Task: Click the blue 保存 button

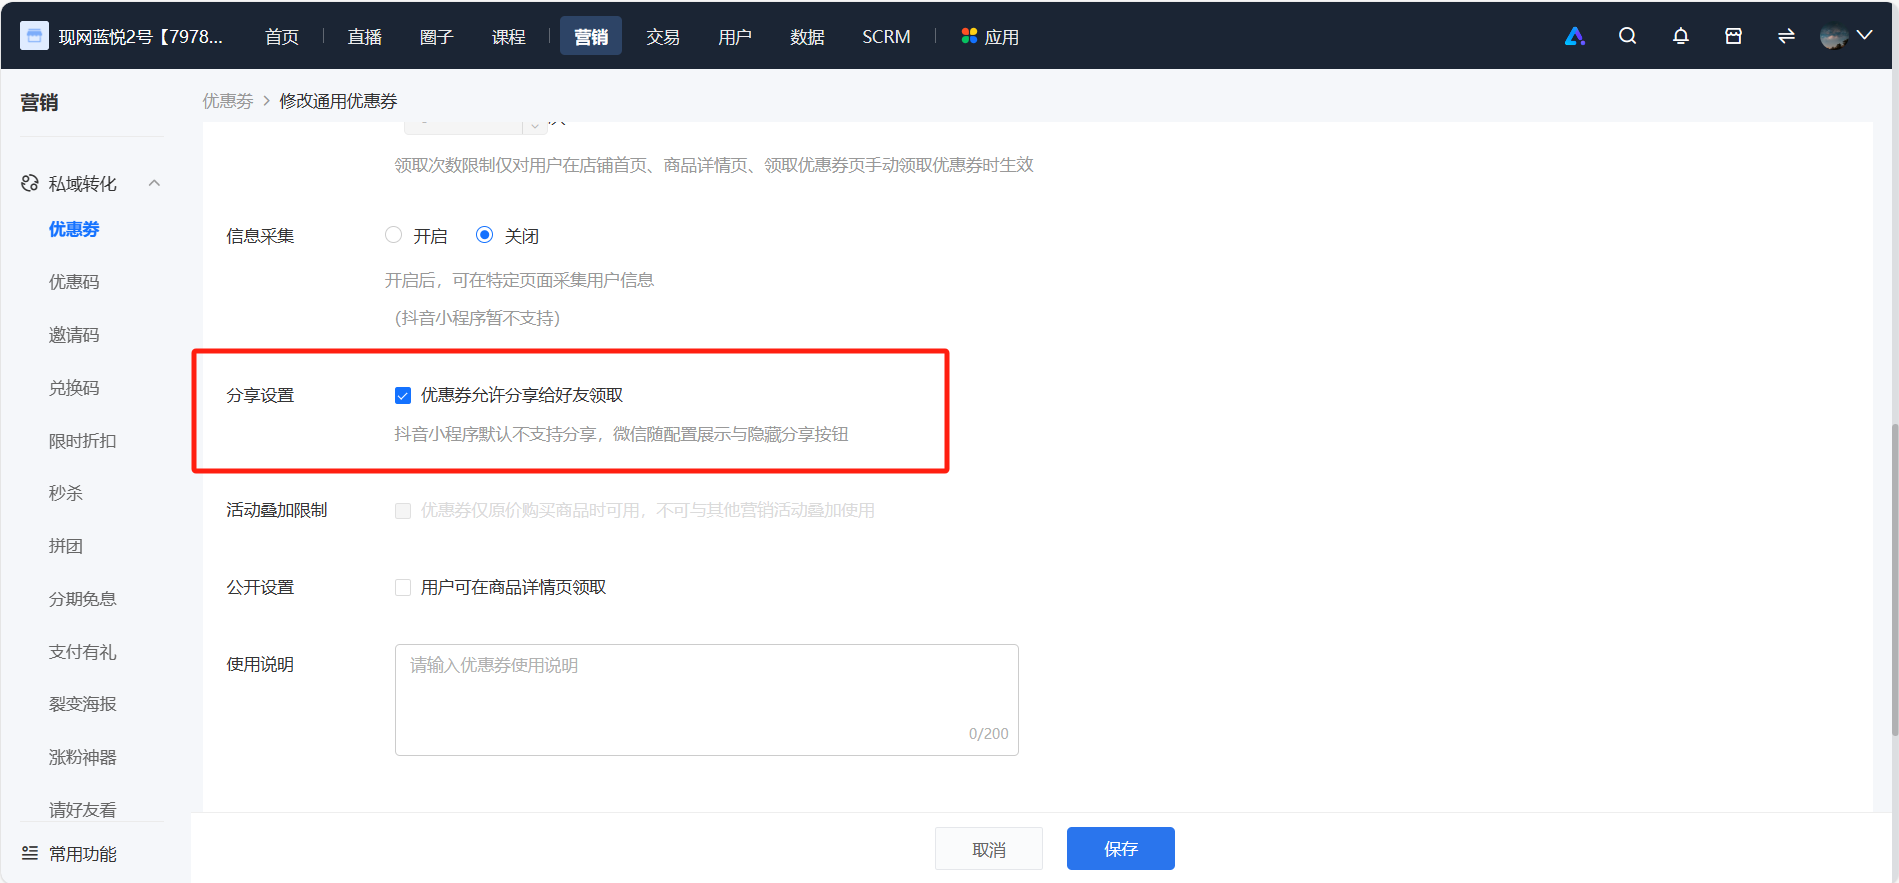Action: point(1121,848)
